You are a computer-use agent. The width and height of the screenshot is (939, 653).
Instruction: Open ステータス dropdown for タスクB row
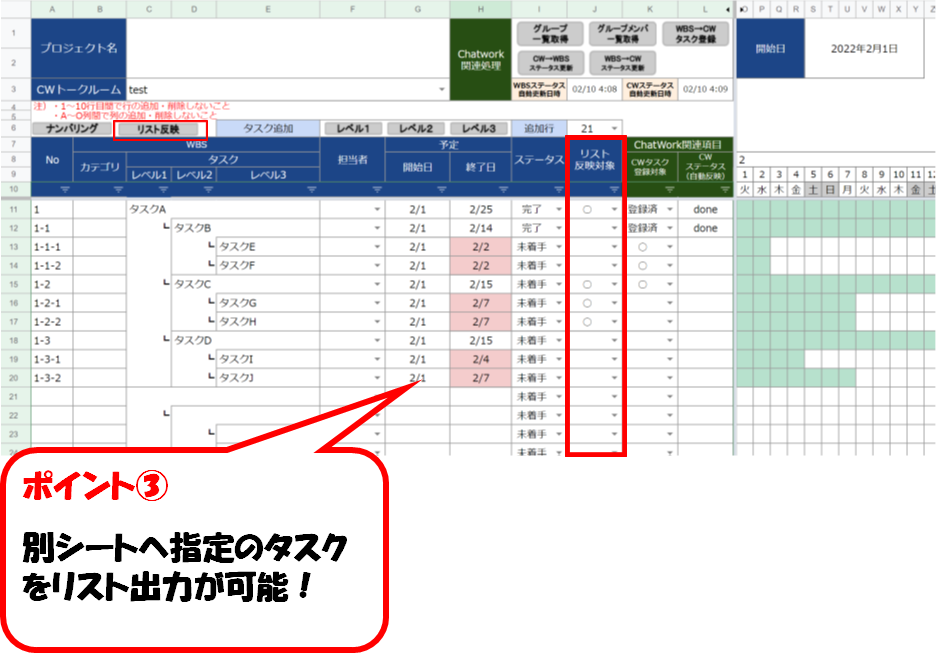(x=559, y=228)
